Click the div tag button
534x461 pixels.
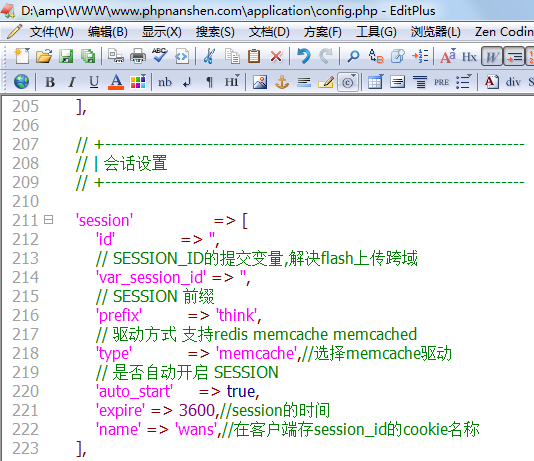click(513, 82)
